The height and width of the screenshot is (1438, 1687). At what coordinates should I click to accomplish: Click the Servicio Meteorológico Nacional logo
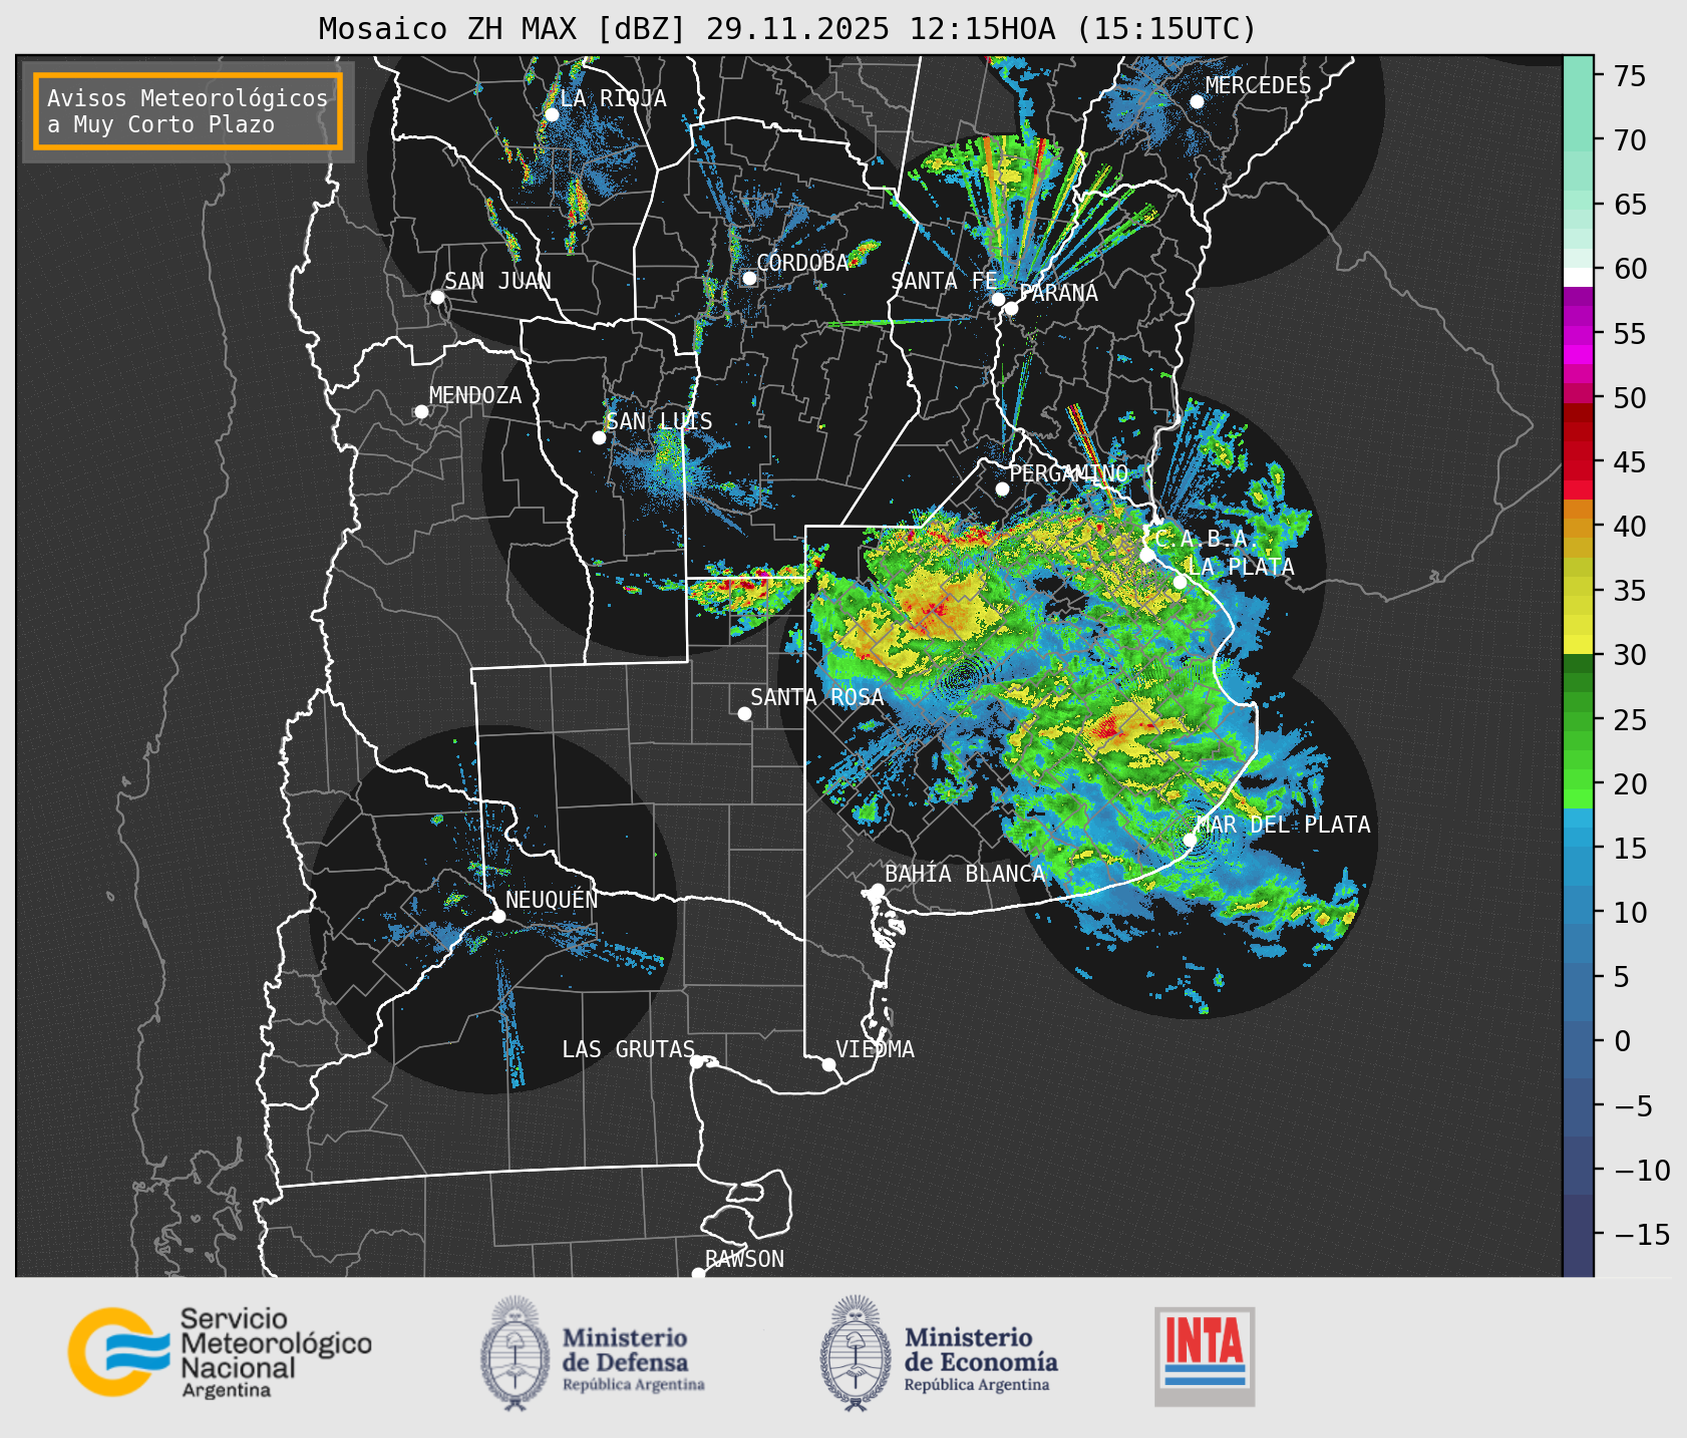tap(219, 1352)
